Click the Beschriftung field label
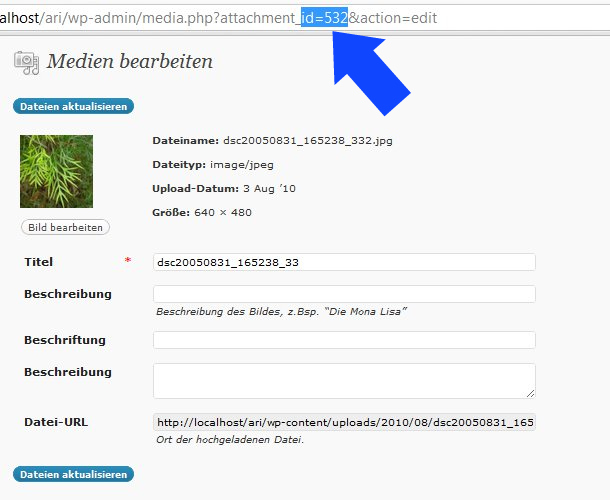Screen dimensions: 610x500 click(64, 340)
